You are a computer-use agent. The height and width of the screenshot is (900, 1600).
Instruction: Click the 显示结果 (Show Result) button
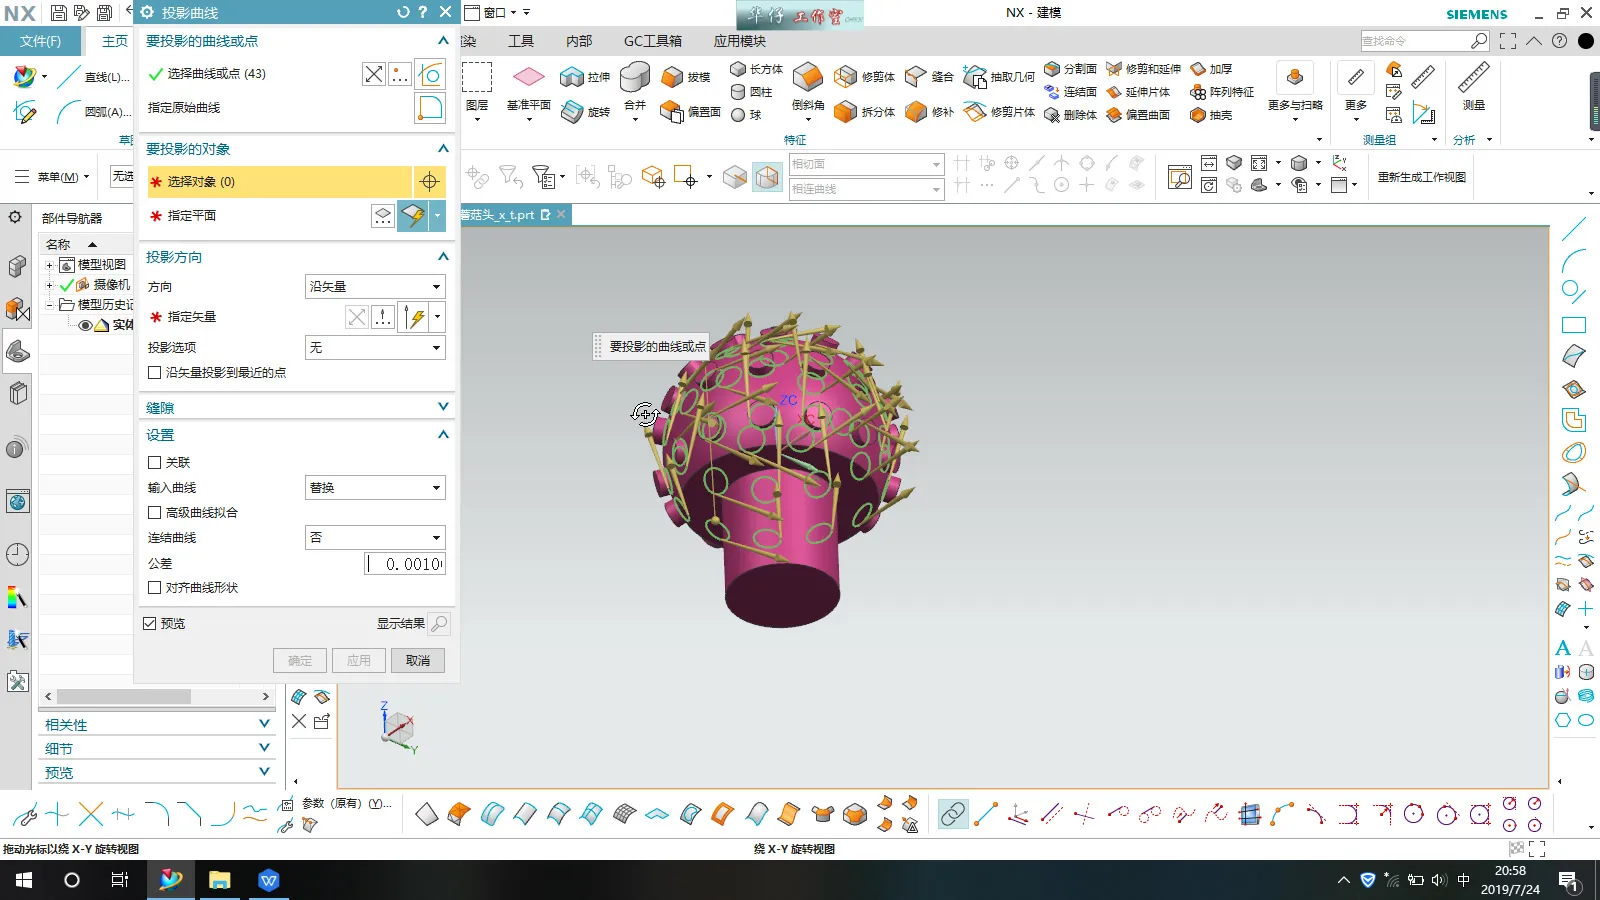[438, 623]
